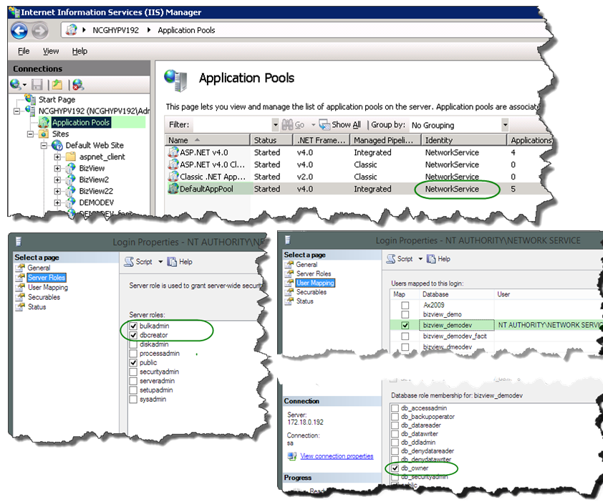Click the greyed Forward arrow in IIS Manager
The height and width of the screenshot is (501, 603).
40,31
